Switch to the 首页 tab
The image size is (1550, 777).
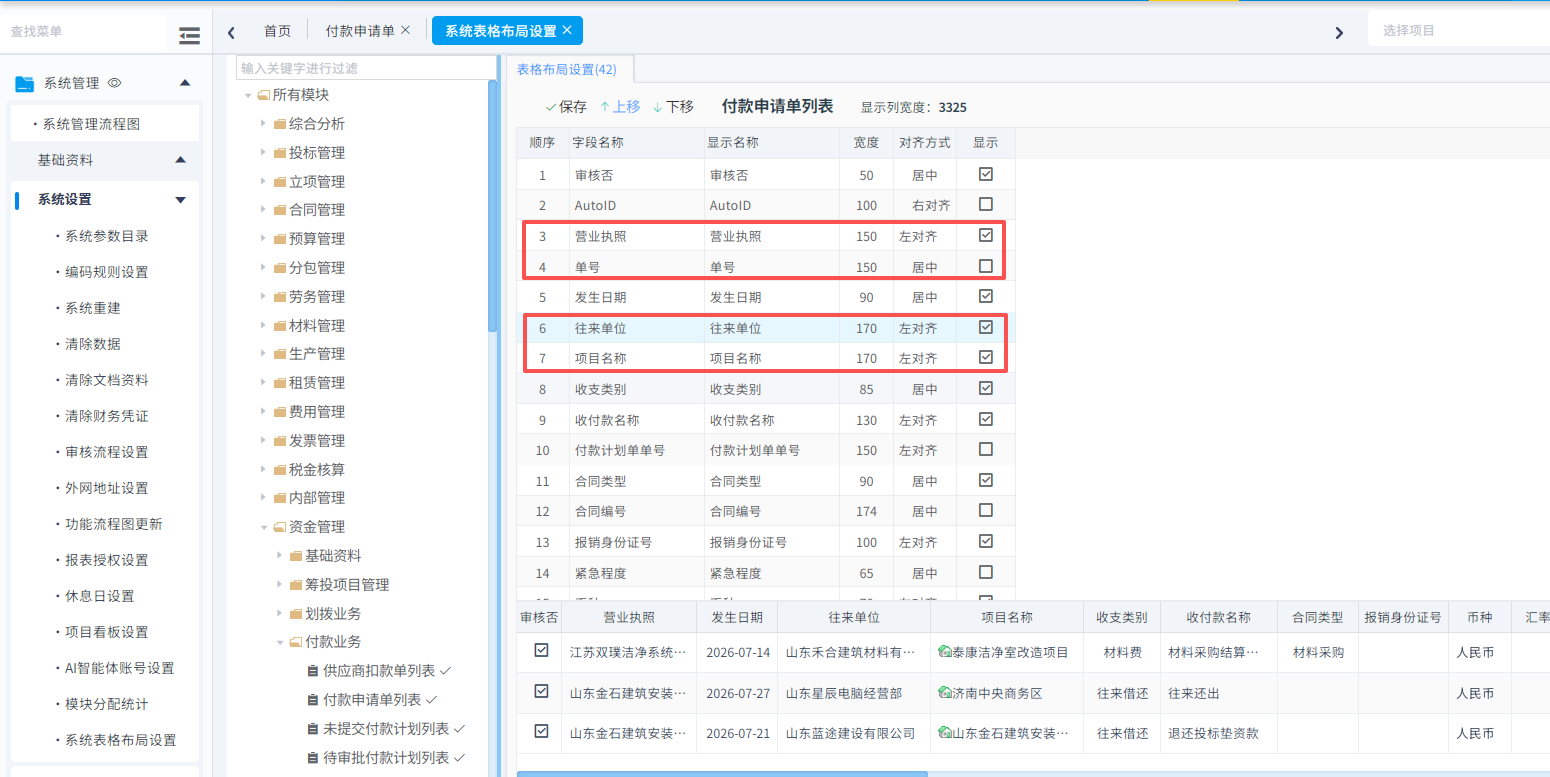tap(277, 31)
